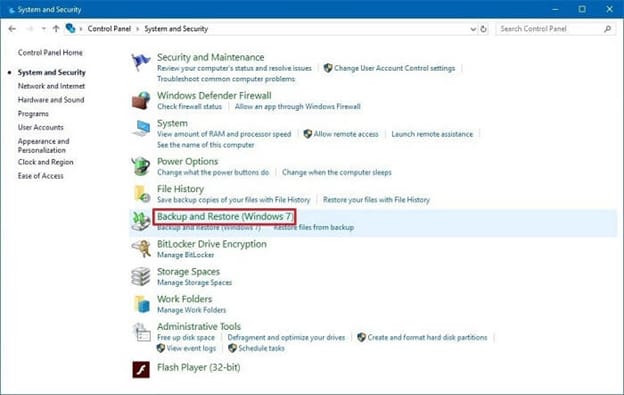
Task: Expand the root chevron before Control Panel
Action: pyautogui.click(x=81, y=29)
